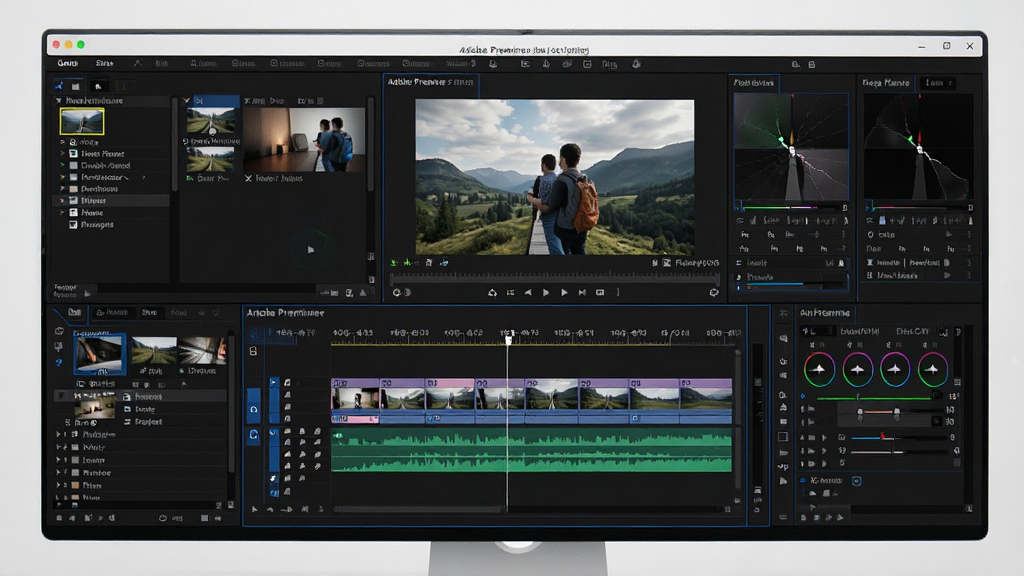1024x576 pixels.
Task: Adjust the green slider under the color wheels
Action: coord(873,397)
